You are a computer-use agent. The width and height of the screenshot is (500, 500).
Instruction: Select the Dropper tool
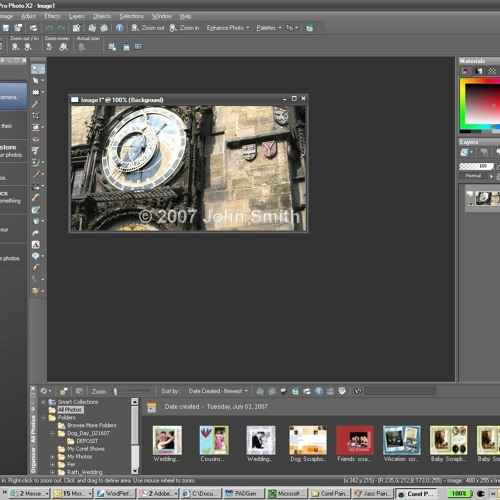(36, 104)
